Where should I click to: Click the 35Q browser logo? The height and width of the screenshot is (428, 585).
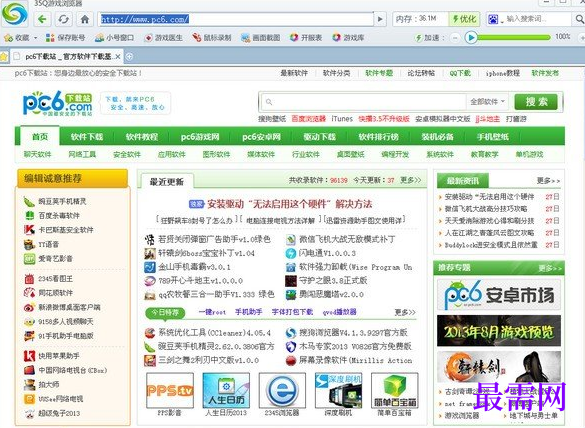point(15,14)
